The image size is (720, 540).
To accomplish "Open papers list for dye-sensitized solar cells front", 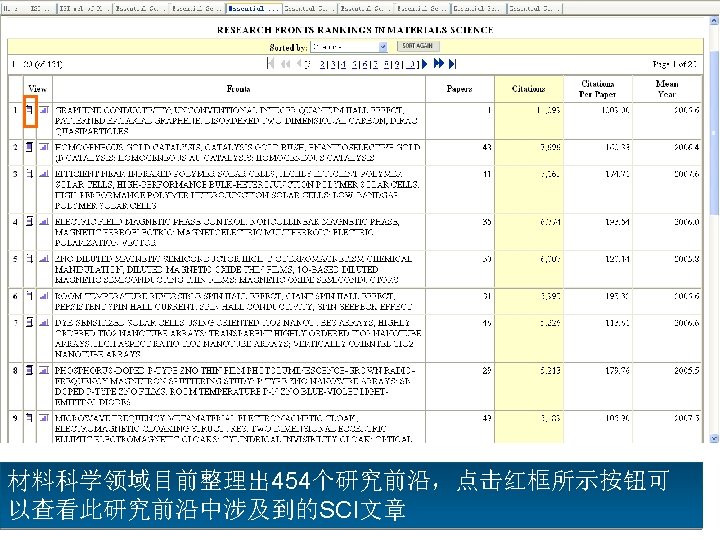I will point(29,322).
